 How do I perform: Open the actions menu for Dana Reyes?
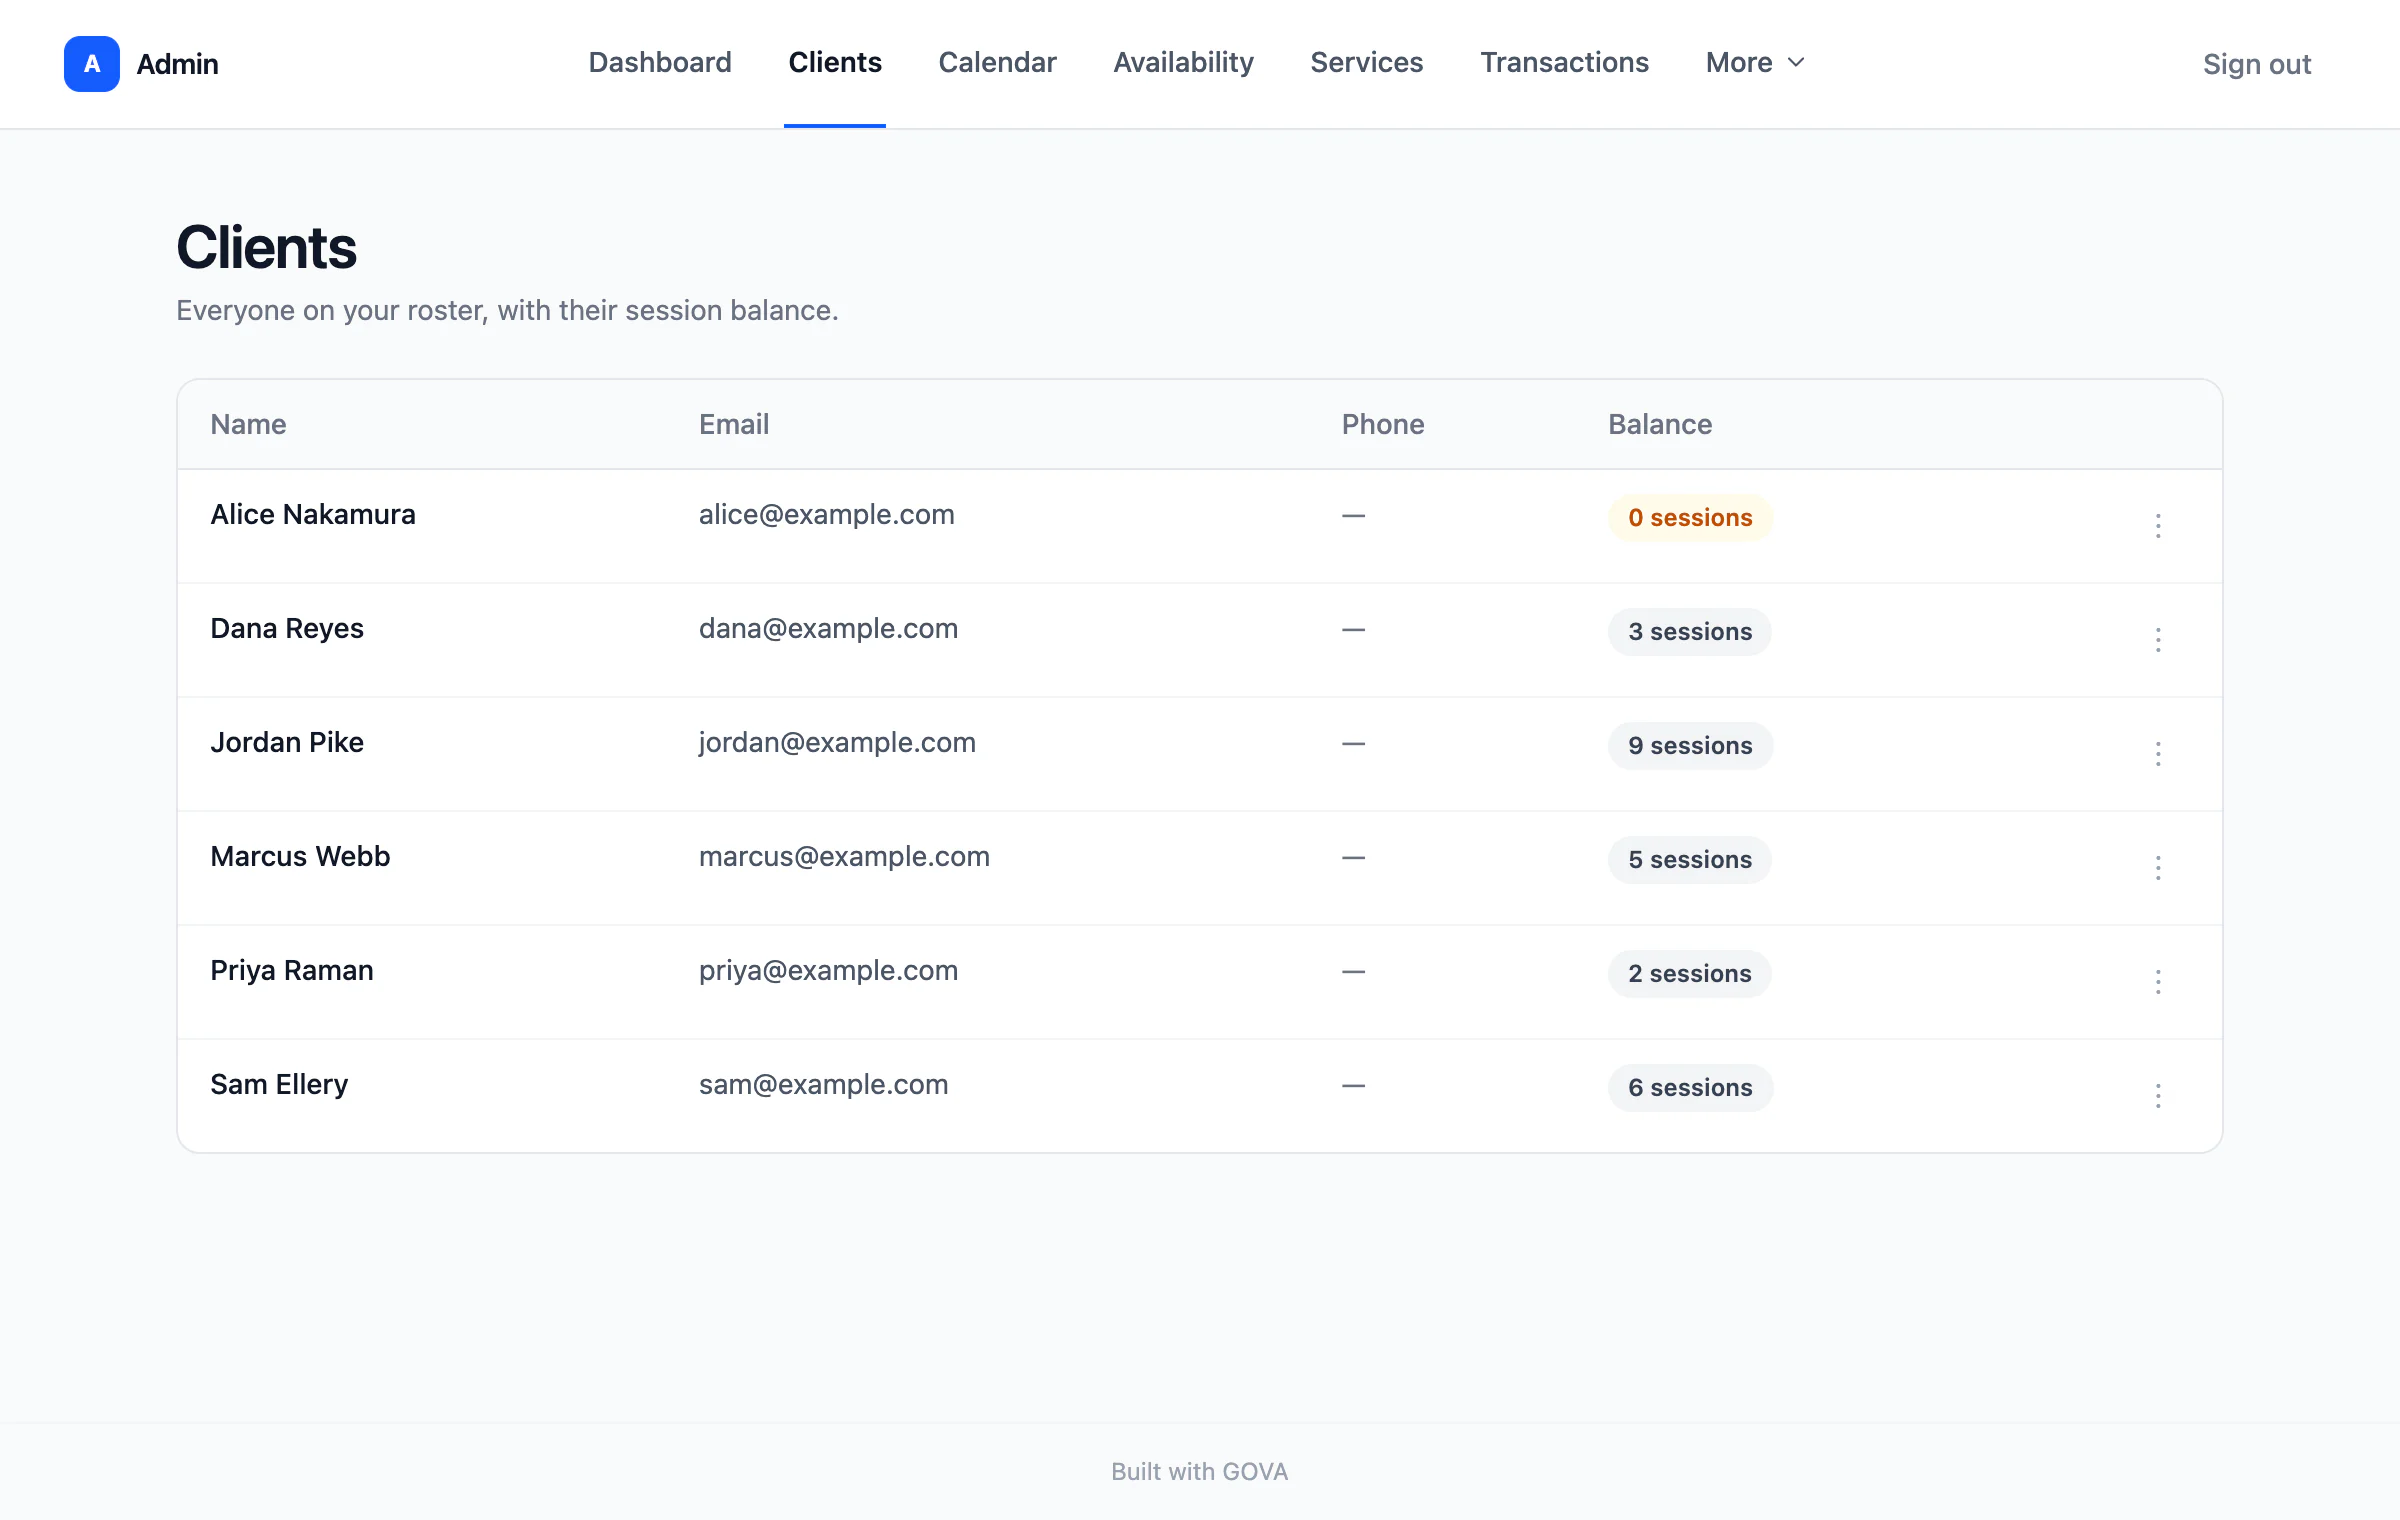(x=2158, y=640)
